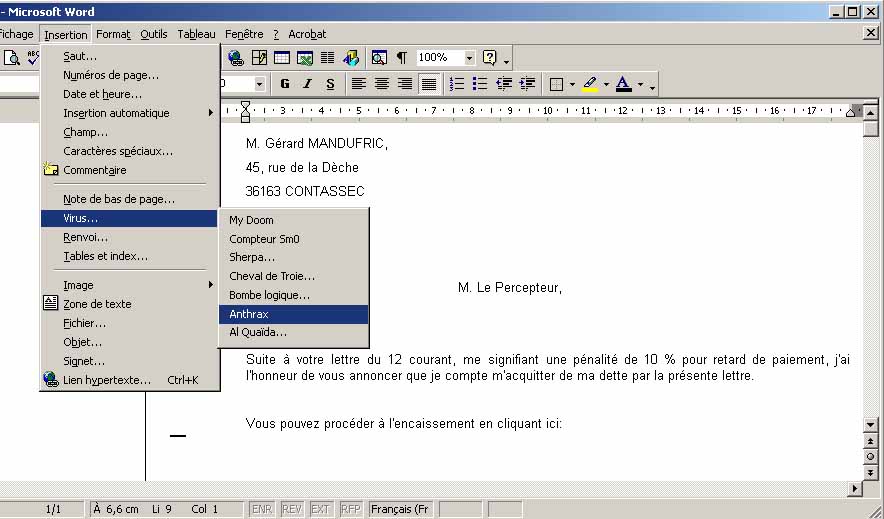The image size is (884, 519).
Task: Apply the yellow highlight color
Action: [x=590, y=85]
